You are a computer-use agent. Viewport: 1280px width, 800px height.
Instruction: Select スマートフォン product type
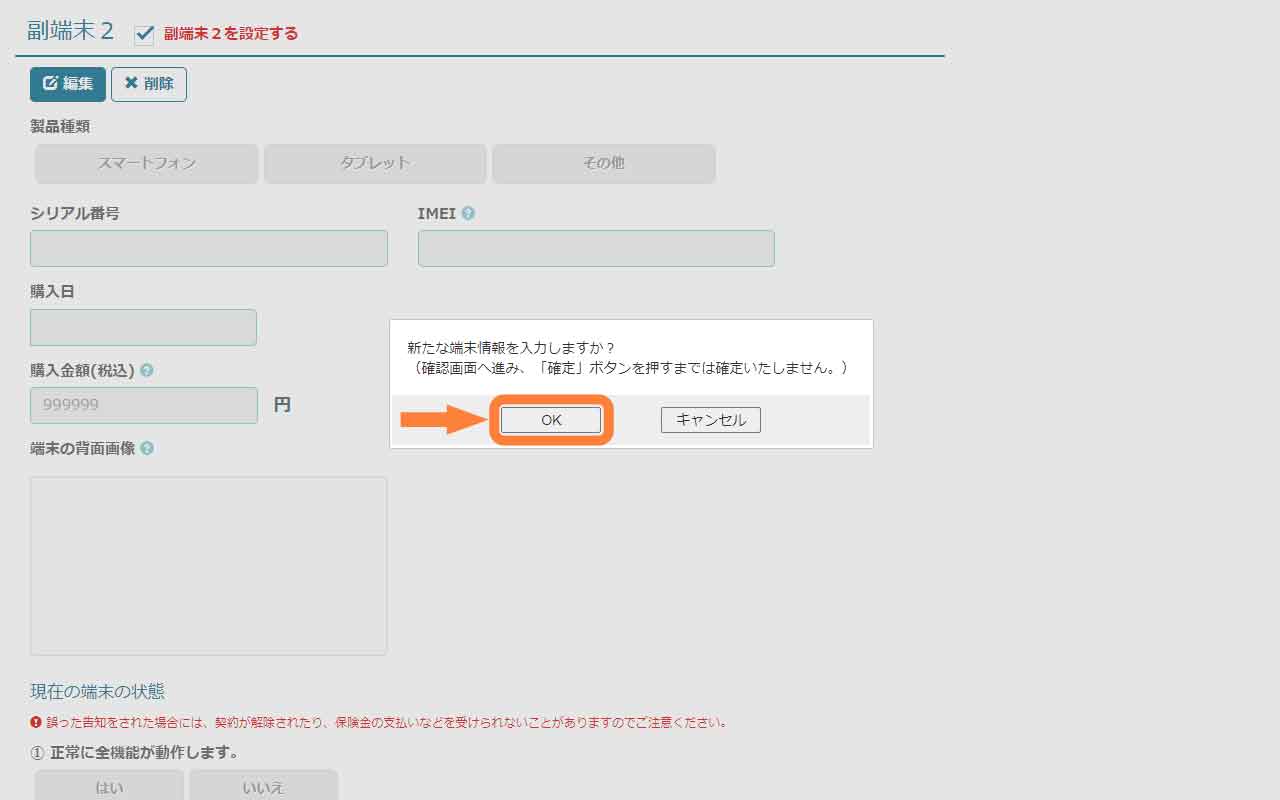[x=147, y=163]
